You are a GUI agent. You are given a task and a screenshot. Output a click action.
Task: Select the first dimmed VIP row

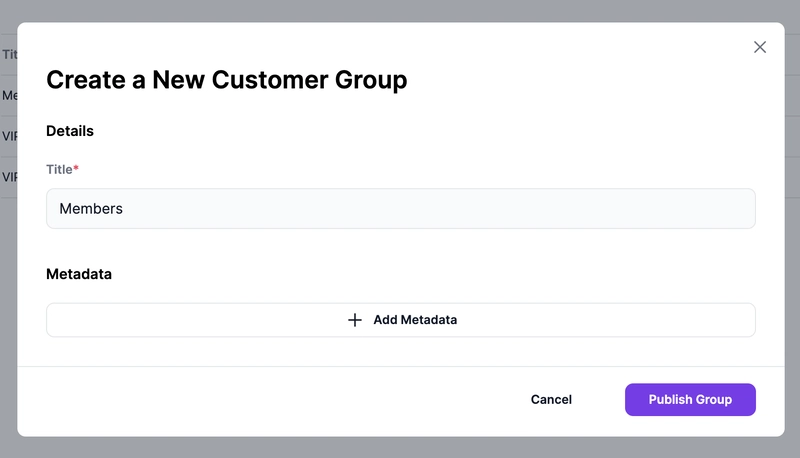[x=8, y=136]
